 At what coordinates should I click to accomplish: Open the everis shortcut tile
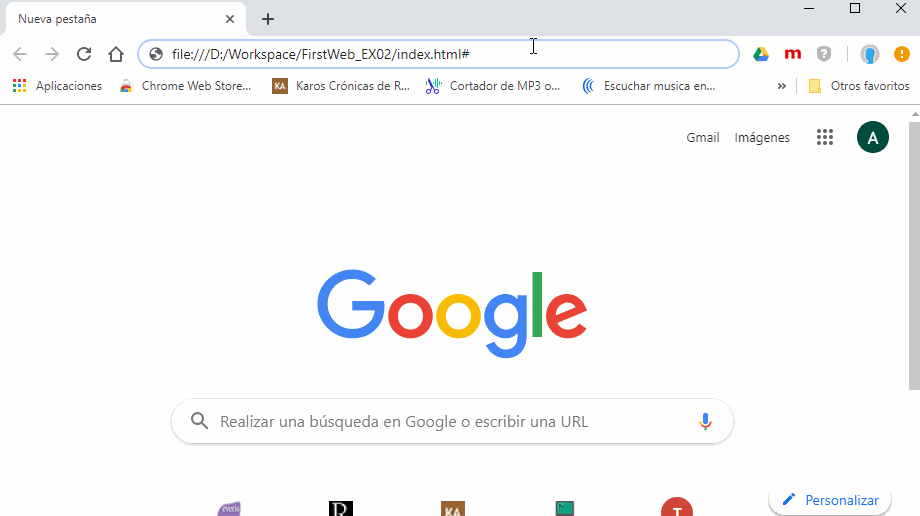point(229,508)
